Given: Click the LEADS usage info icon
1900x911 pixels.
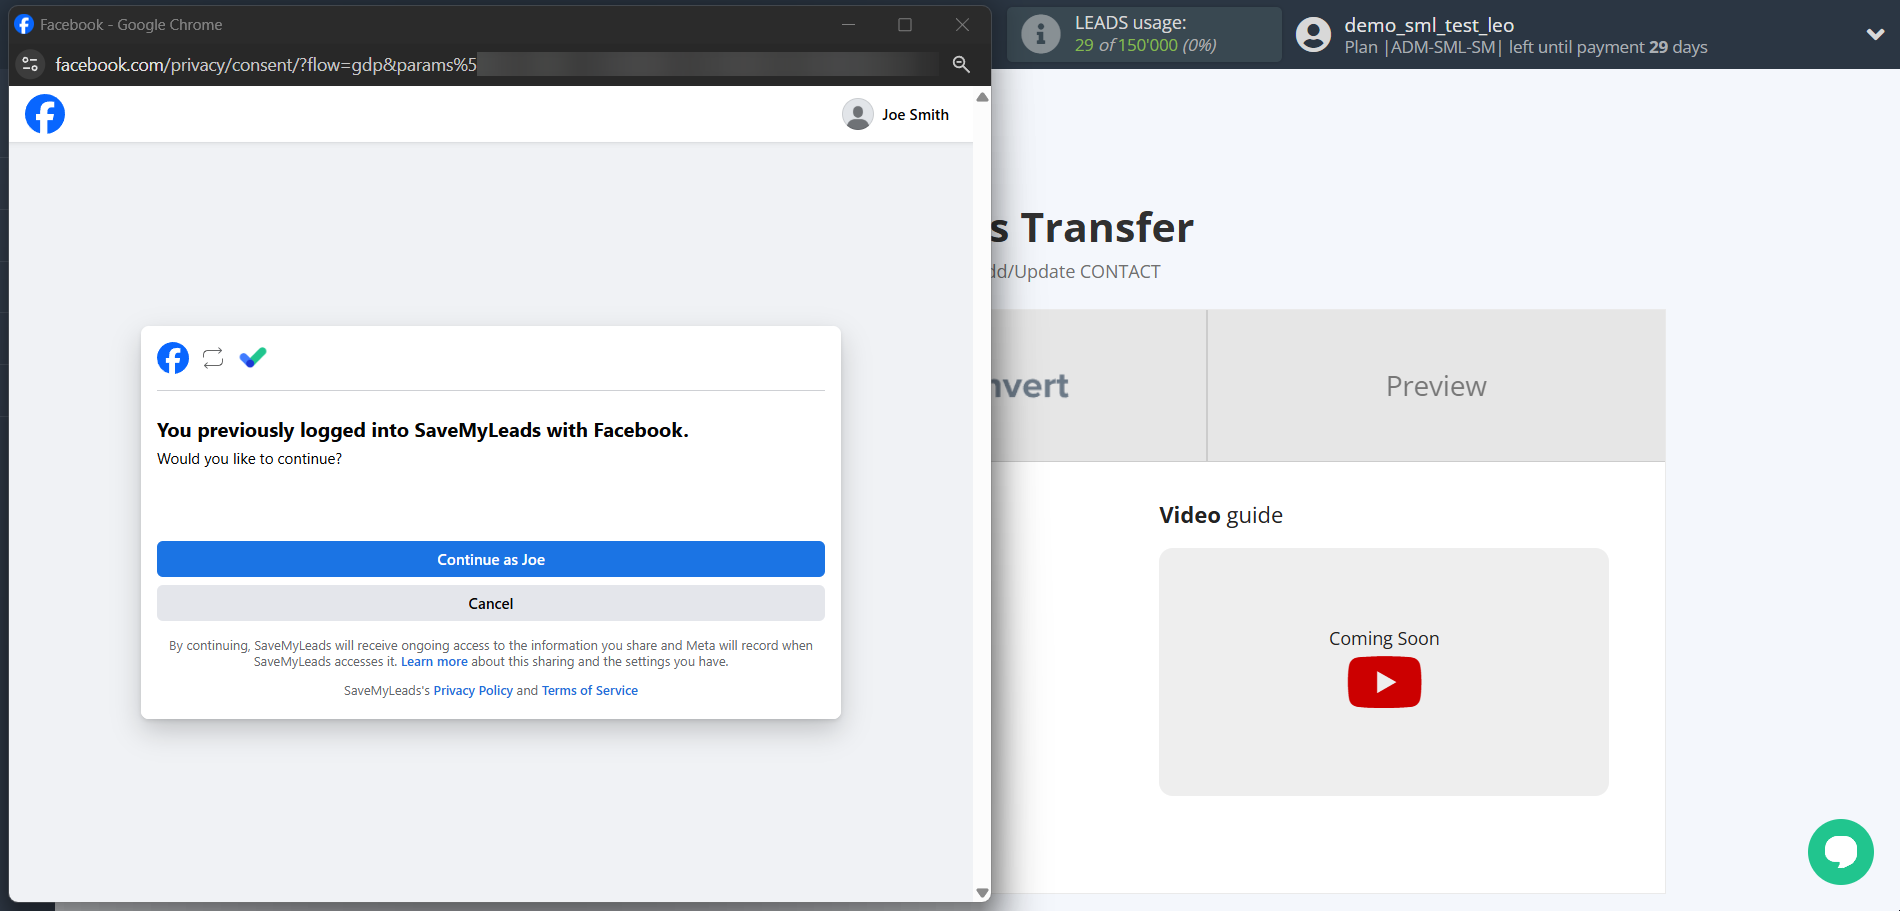Looking at the screenshot, I should pyautogui.click(x=1041, y=34).
